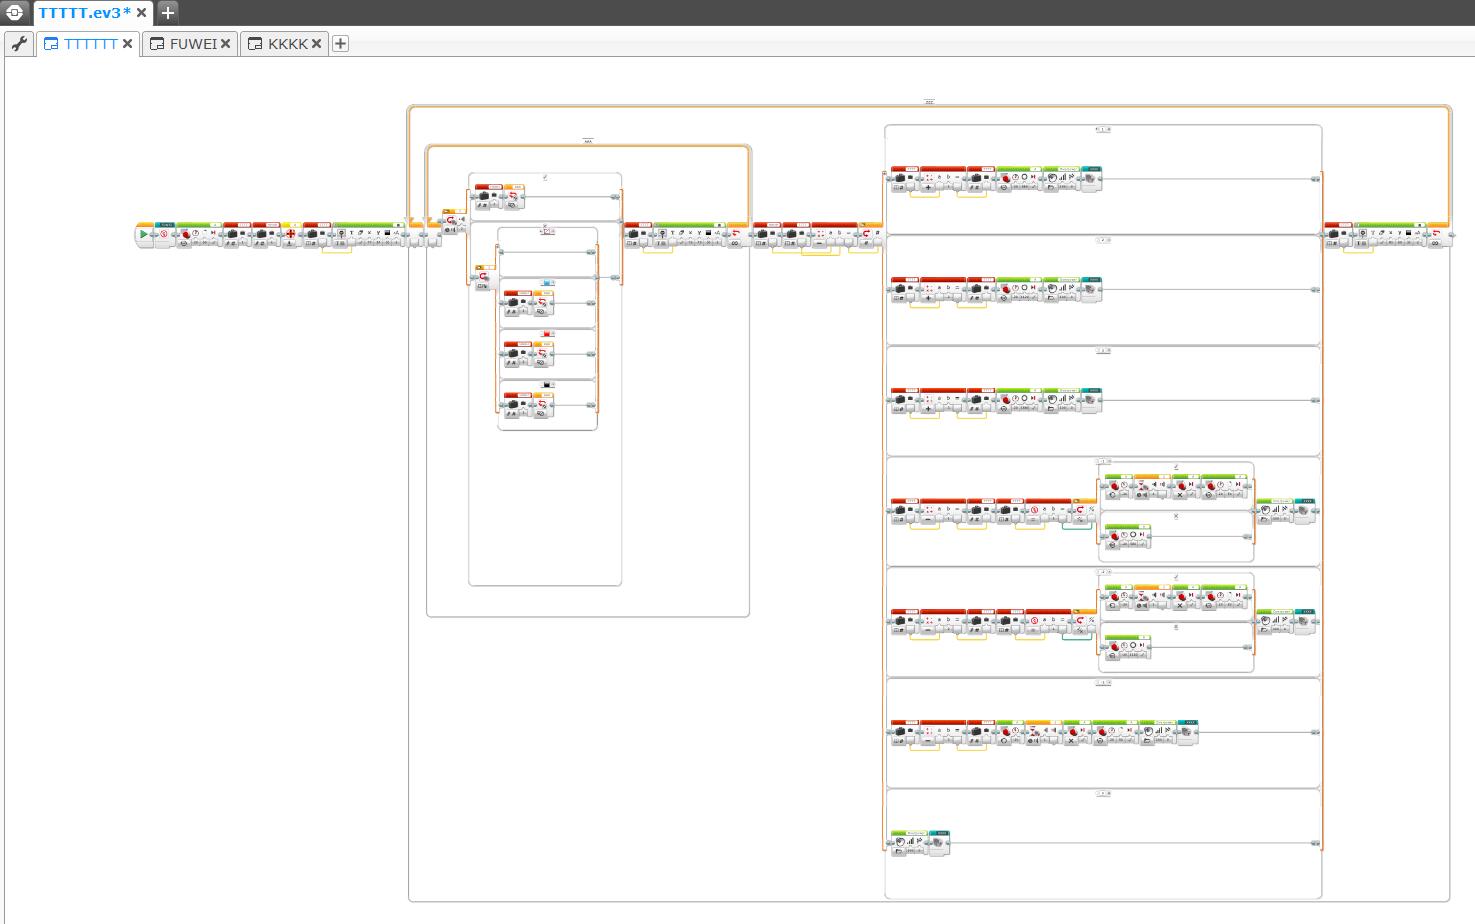Click the green Start block play icon

(x=144, y=235)
